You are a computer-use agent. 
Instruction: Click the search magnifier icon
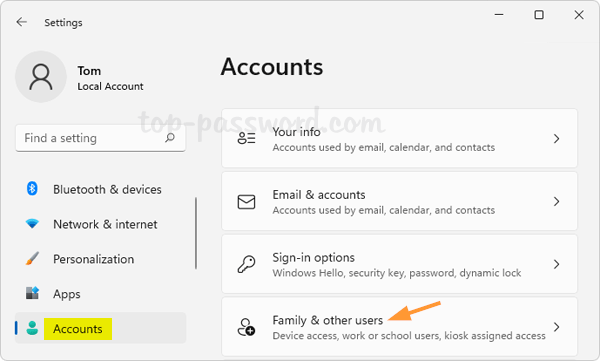click(x=170, y=137)
